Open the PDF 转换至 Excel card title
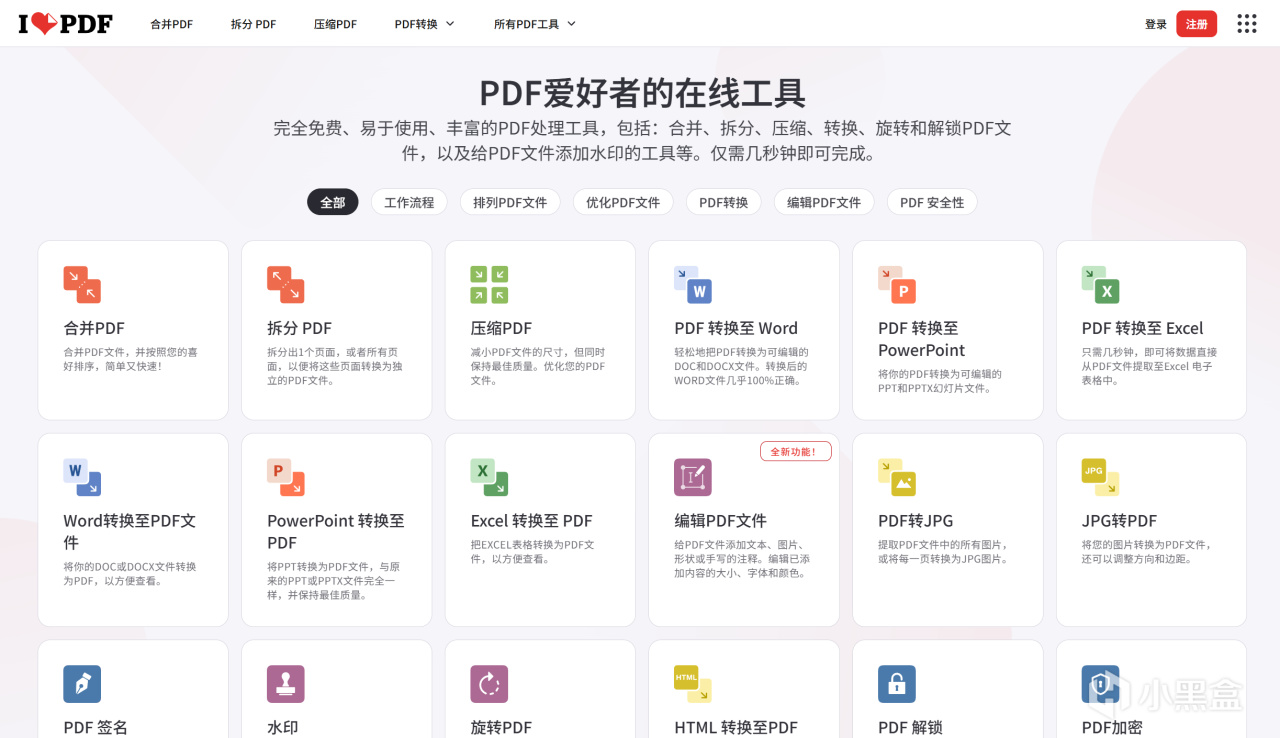This screenshot has height=738, width=1280. pyautogui.click(x=1142, y=328)
